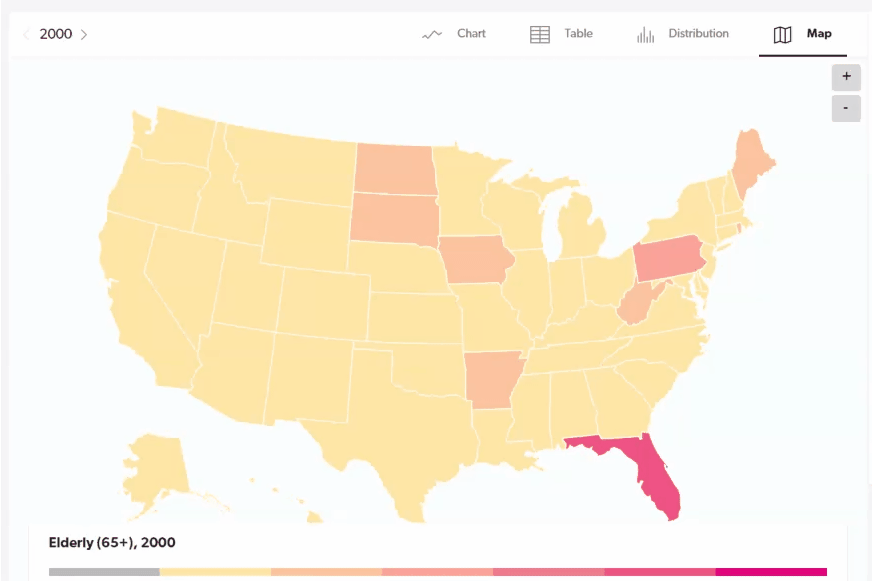Click the Map tab label
The height and width of the screenshot is (581, 872).
[819, 33]
